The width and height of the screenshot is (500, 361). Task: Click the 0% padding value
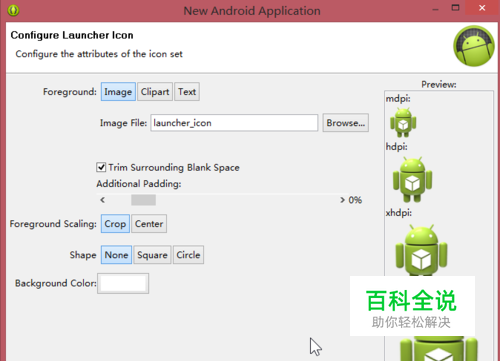point(355,200)
